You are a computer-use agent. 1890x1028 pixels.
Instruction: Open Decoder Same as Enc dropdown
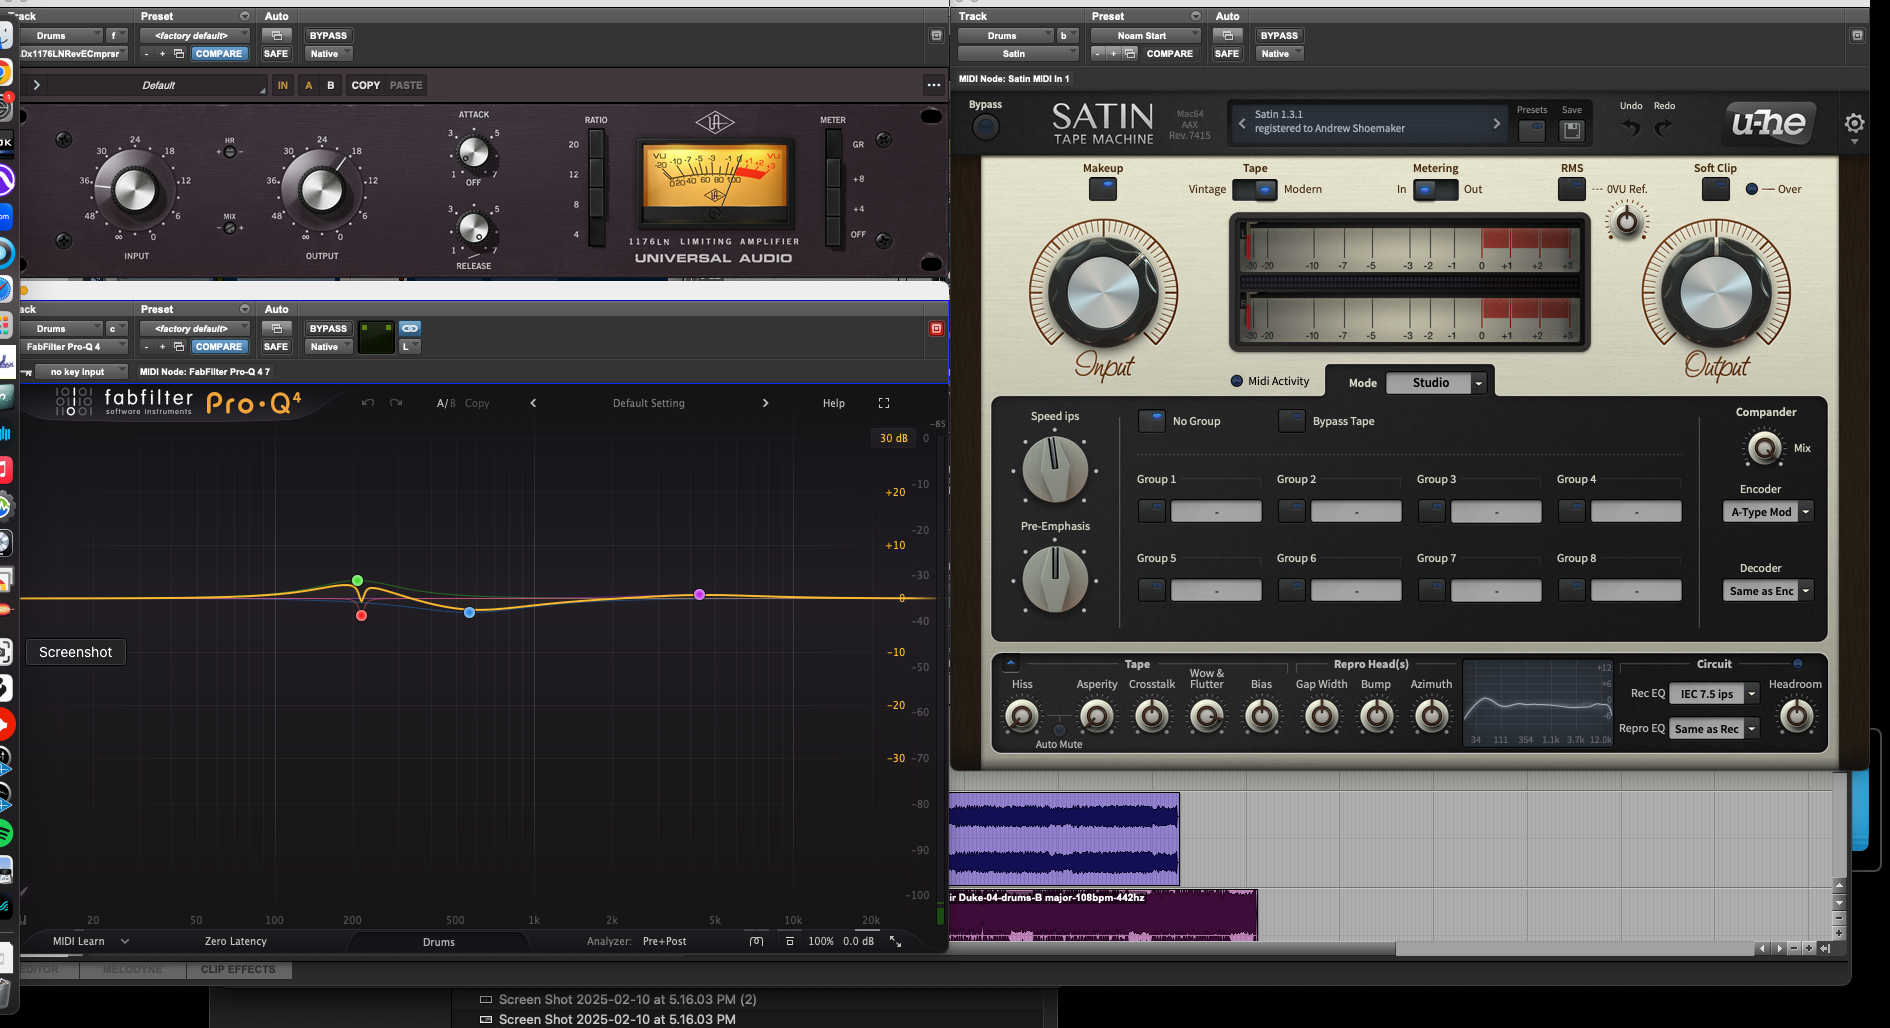coord(1768,591)
